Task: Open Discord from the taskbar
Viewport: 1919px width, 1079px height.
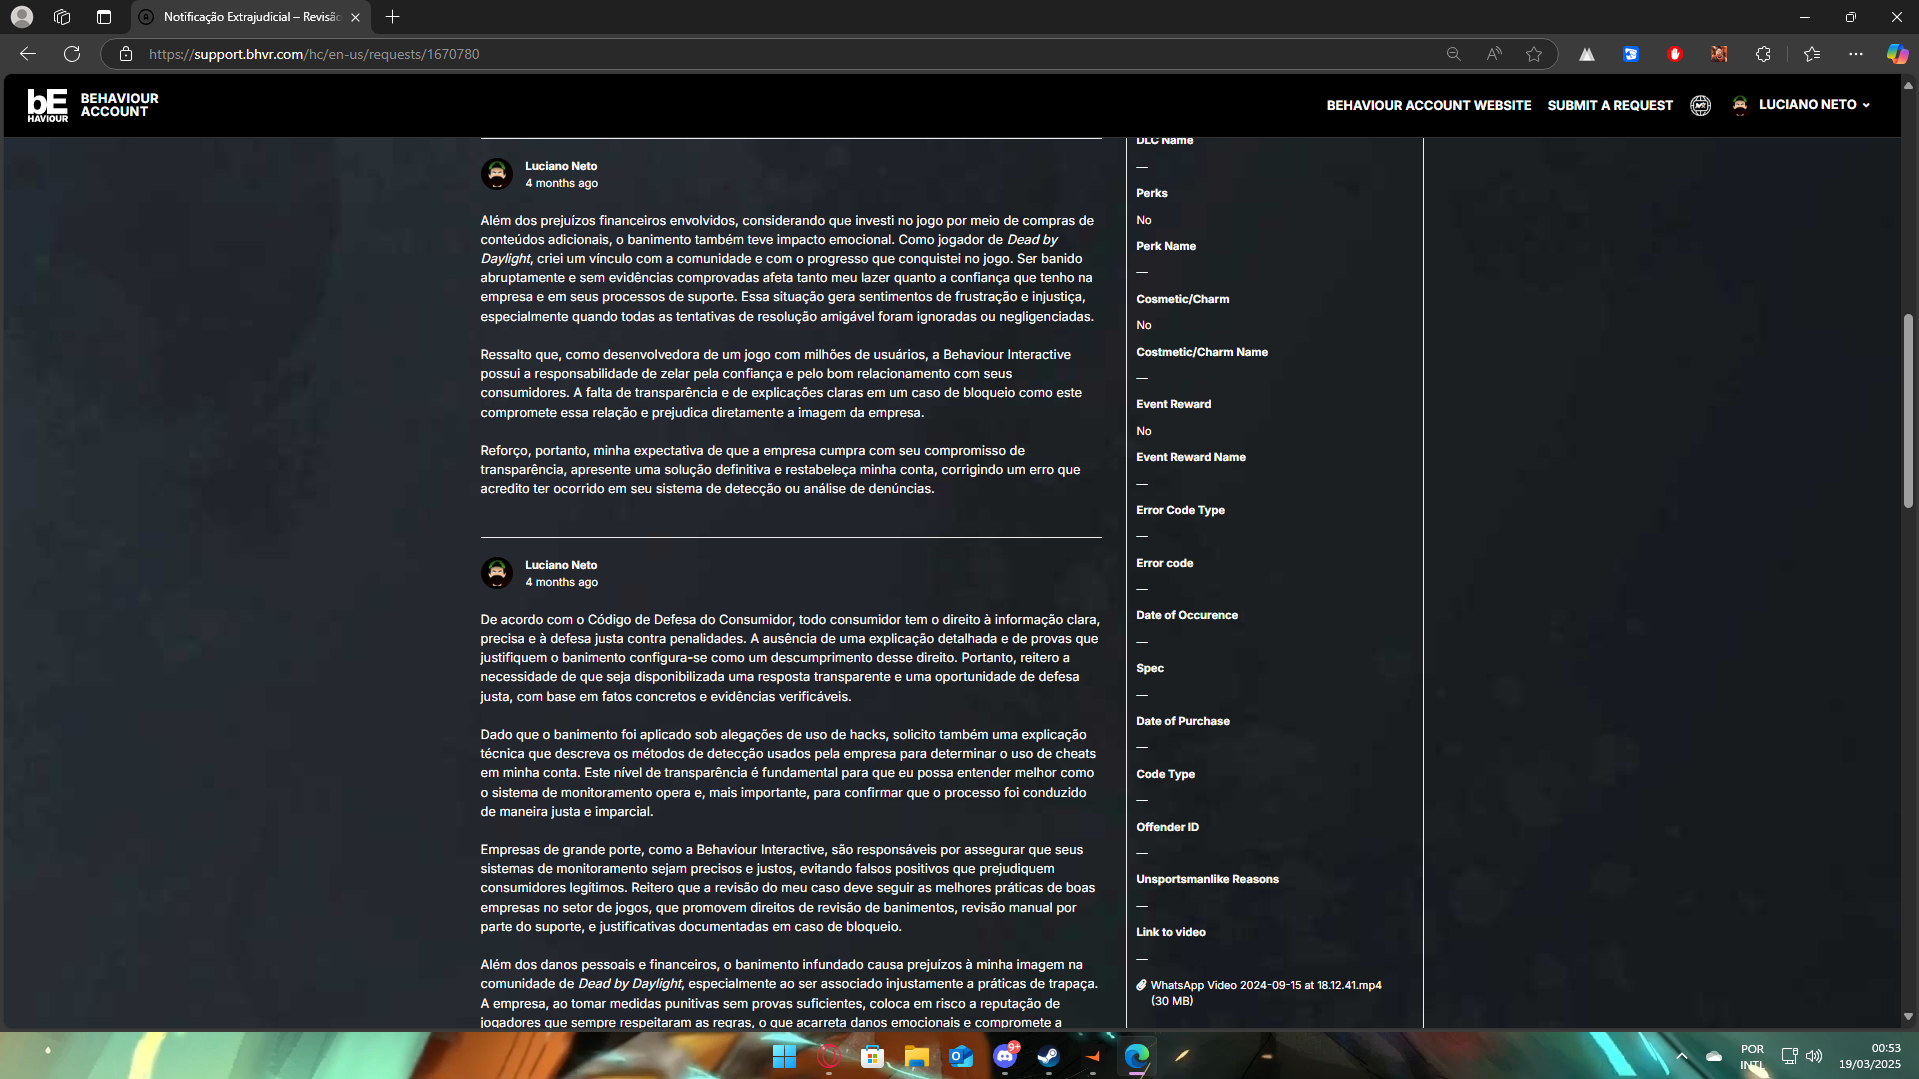Action: pyautogui.click(x=1005, y=1056)
